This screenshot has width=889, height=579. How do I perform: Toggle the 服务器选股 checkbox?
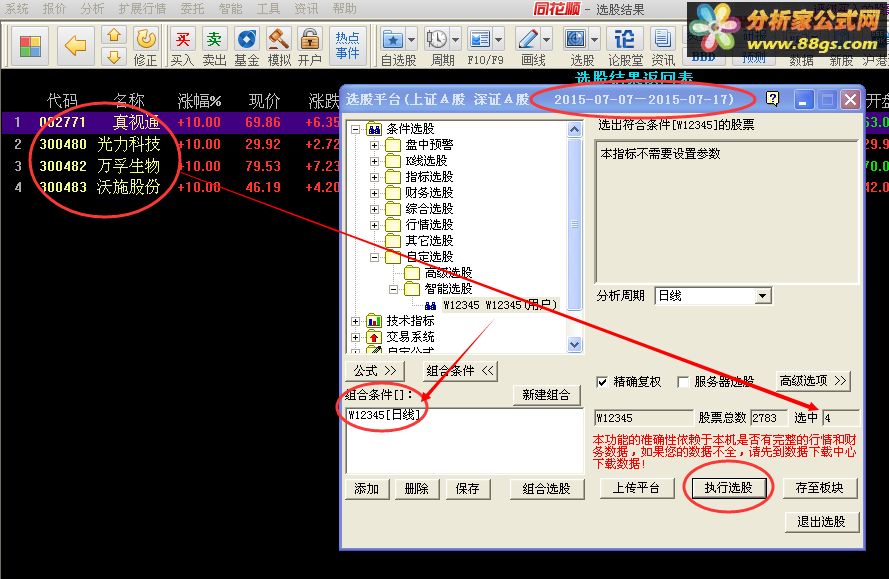pyautogui.click(x=683, y=382)
